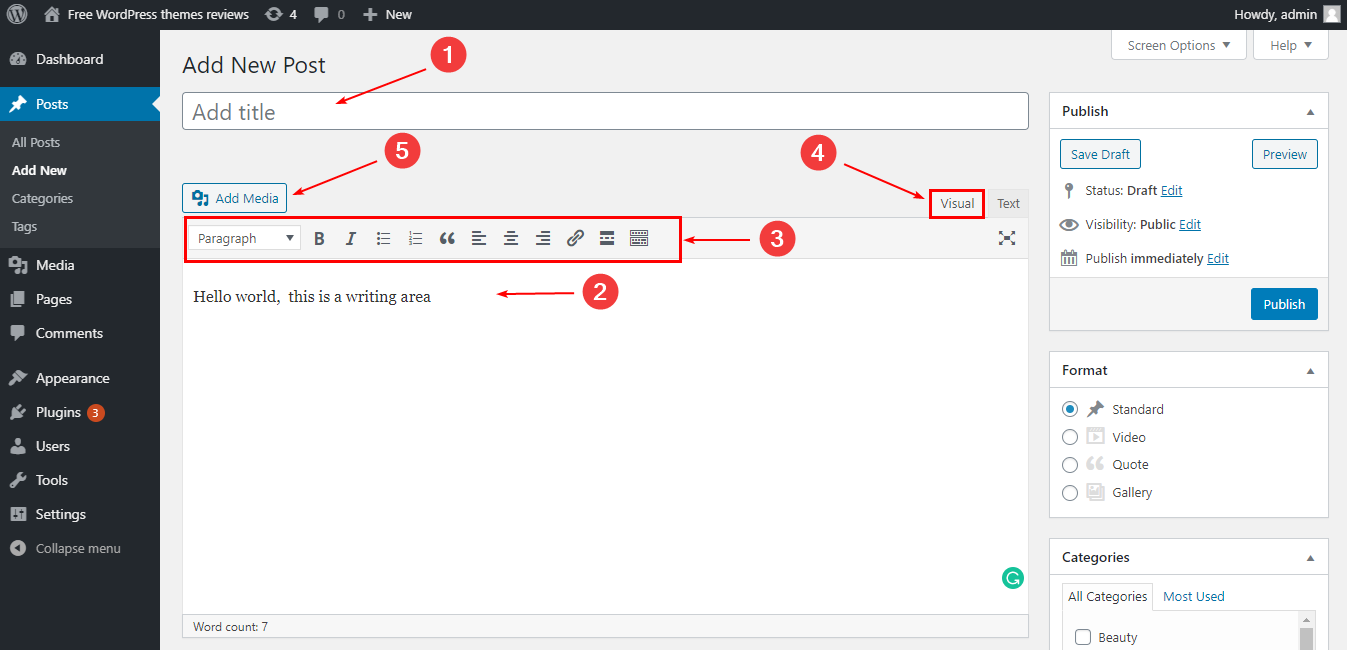Enter distraction-free fullscreen mode
Screen dimensions: 1347x650
coord(1007,238)
